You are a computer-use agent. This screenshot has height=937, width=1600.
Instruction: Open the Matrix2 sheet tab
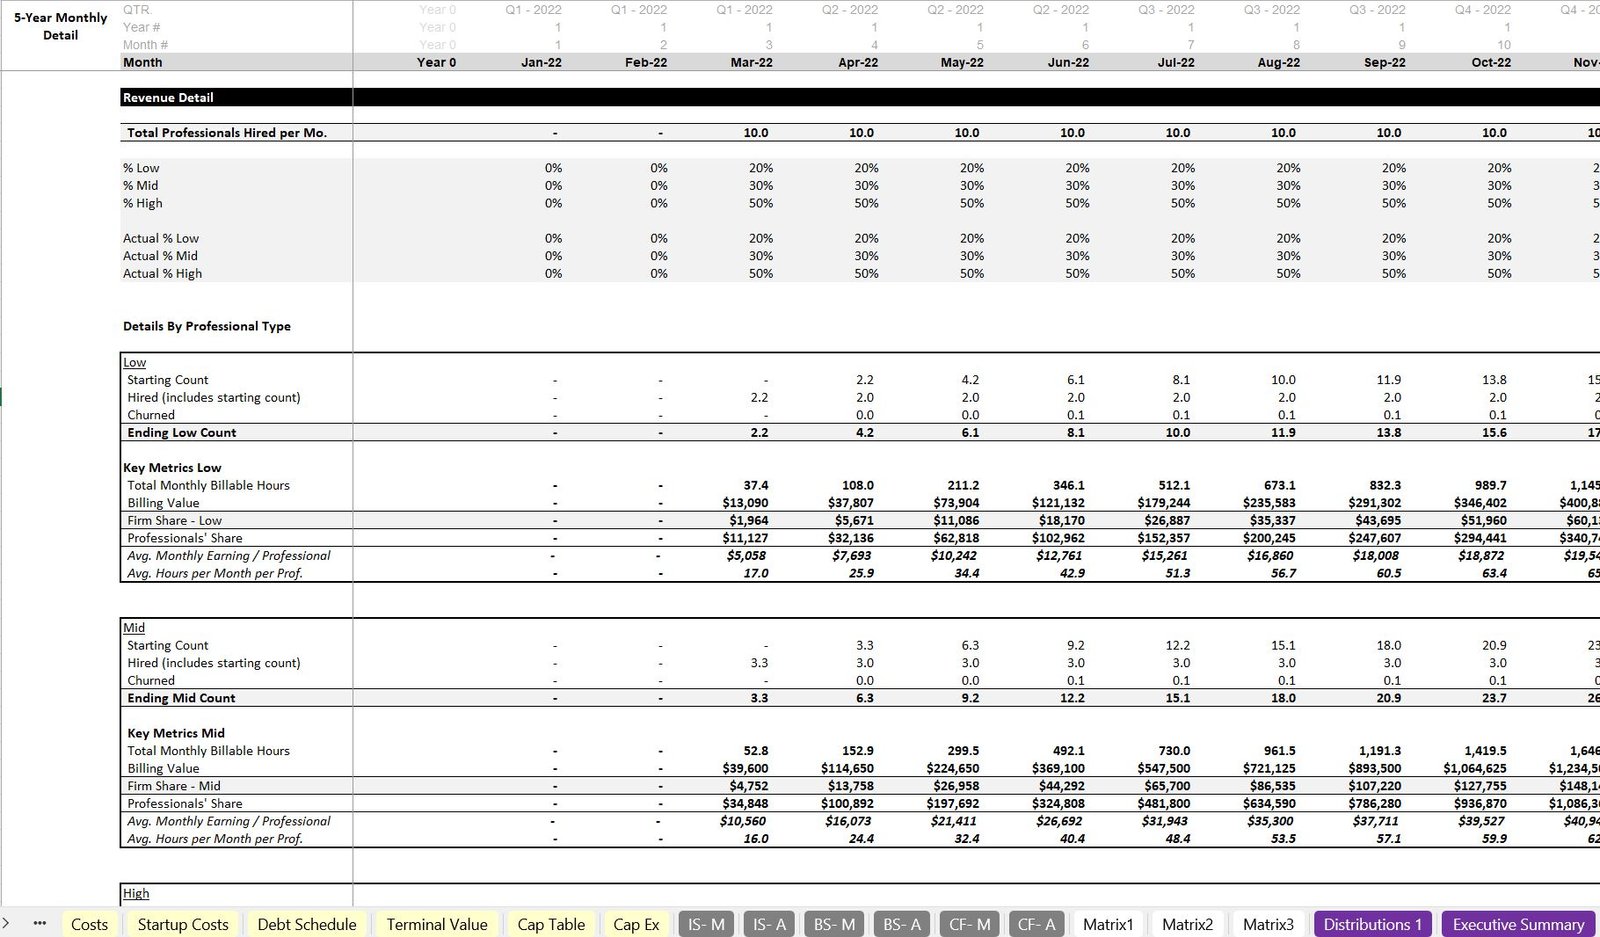[1187, 925]
